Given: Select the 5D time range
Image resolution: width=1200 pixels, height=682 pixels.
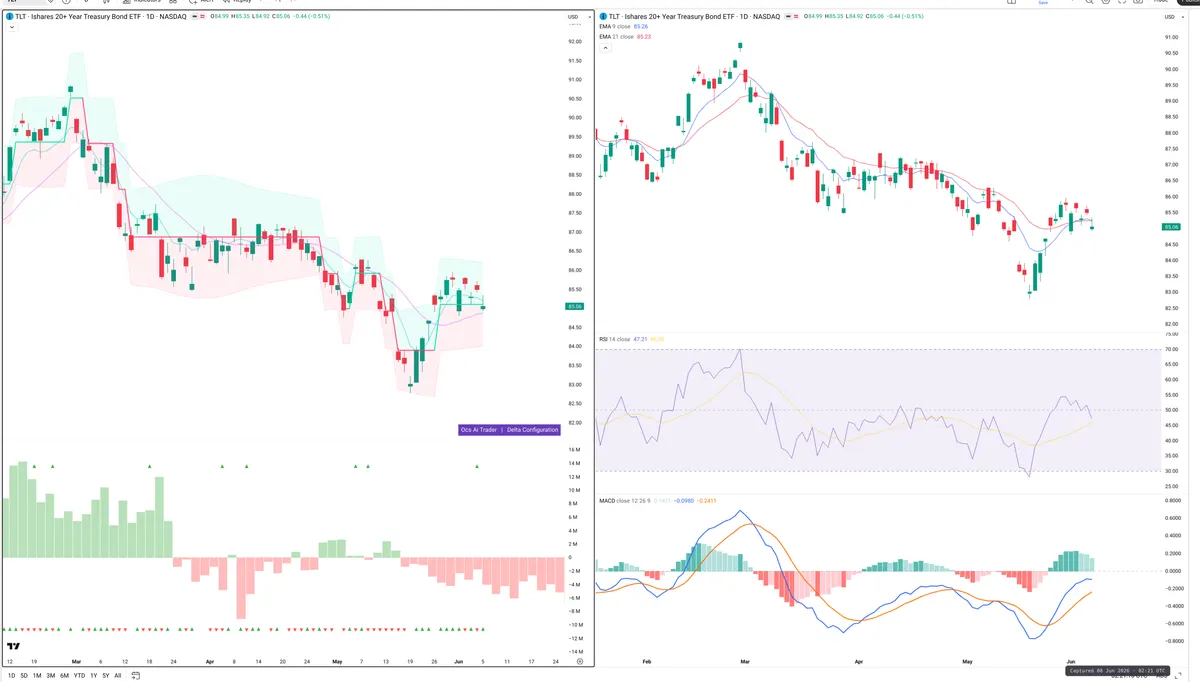Looking at the screenshot, I should point(24,675).
